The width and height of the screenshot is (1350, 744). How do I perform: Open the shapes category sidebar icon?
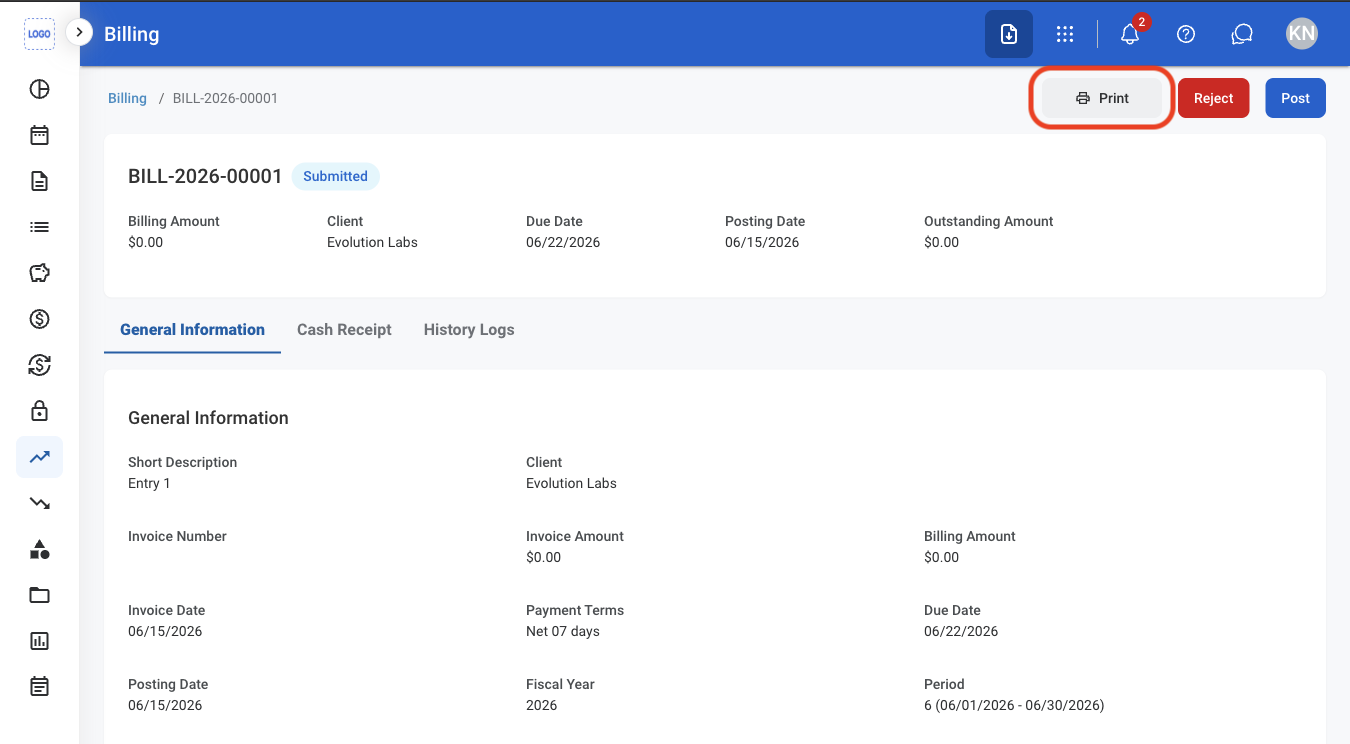39,549
